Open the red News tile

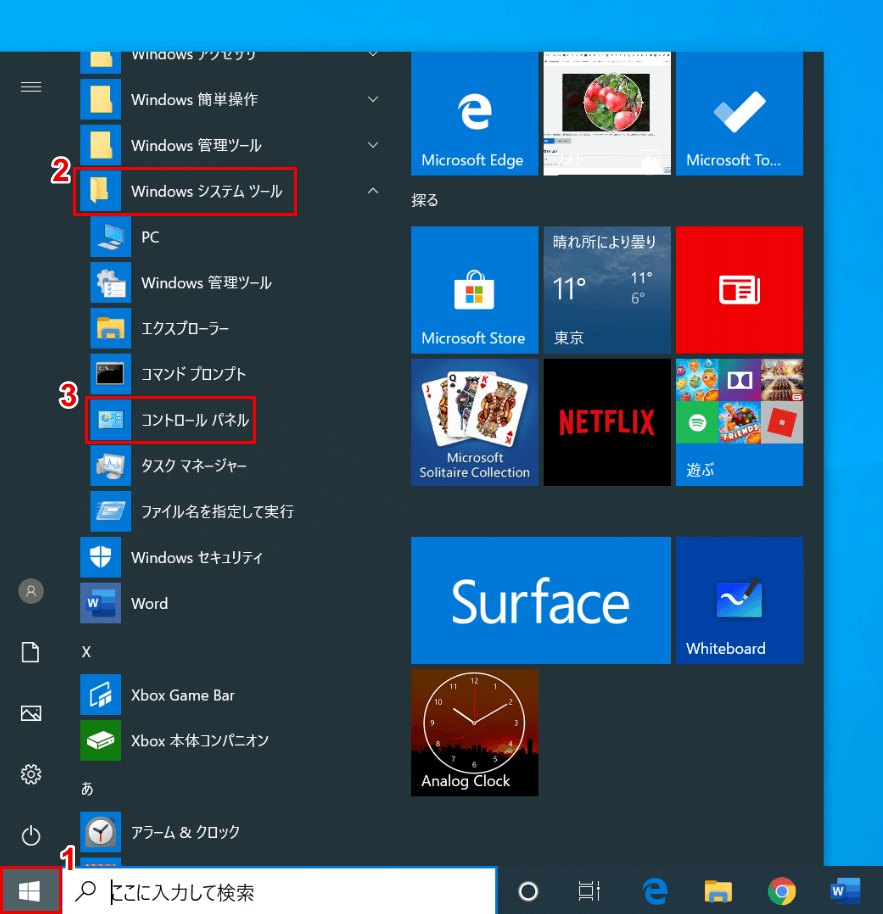coord(739,290)
